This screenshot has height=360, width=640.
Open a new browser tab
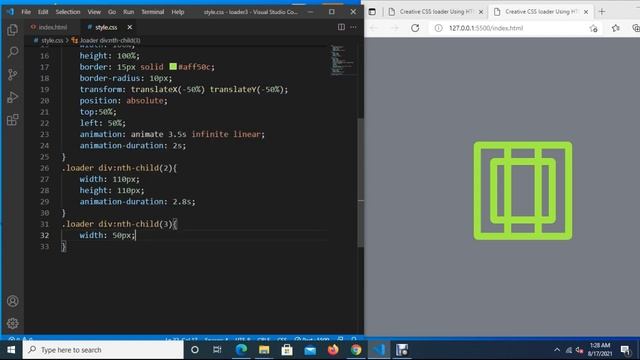pos(602,12)
